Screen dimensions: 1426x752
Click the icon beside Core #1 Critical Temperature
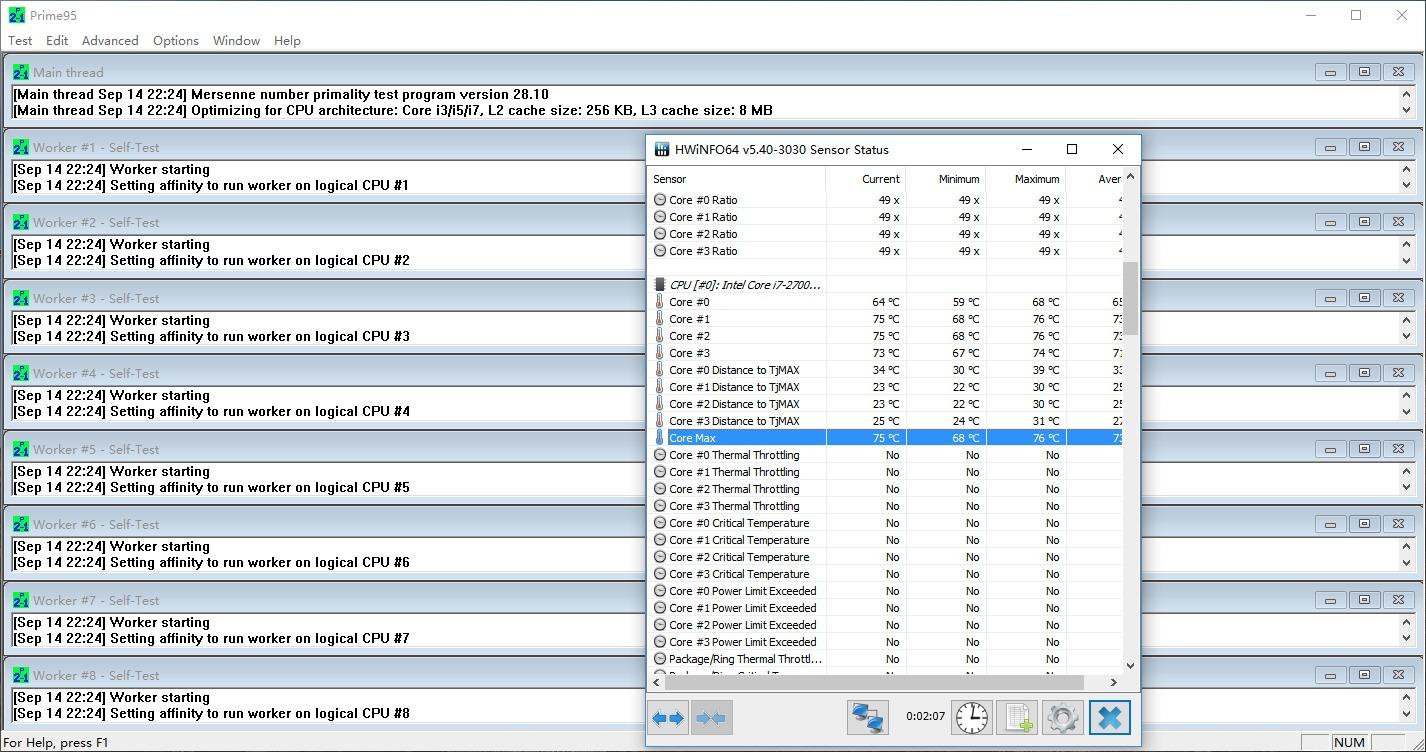[660, 540]
